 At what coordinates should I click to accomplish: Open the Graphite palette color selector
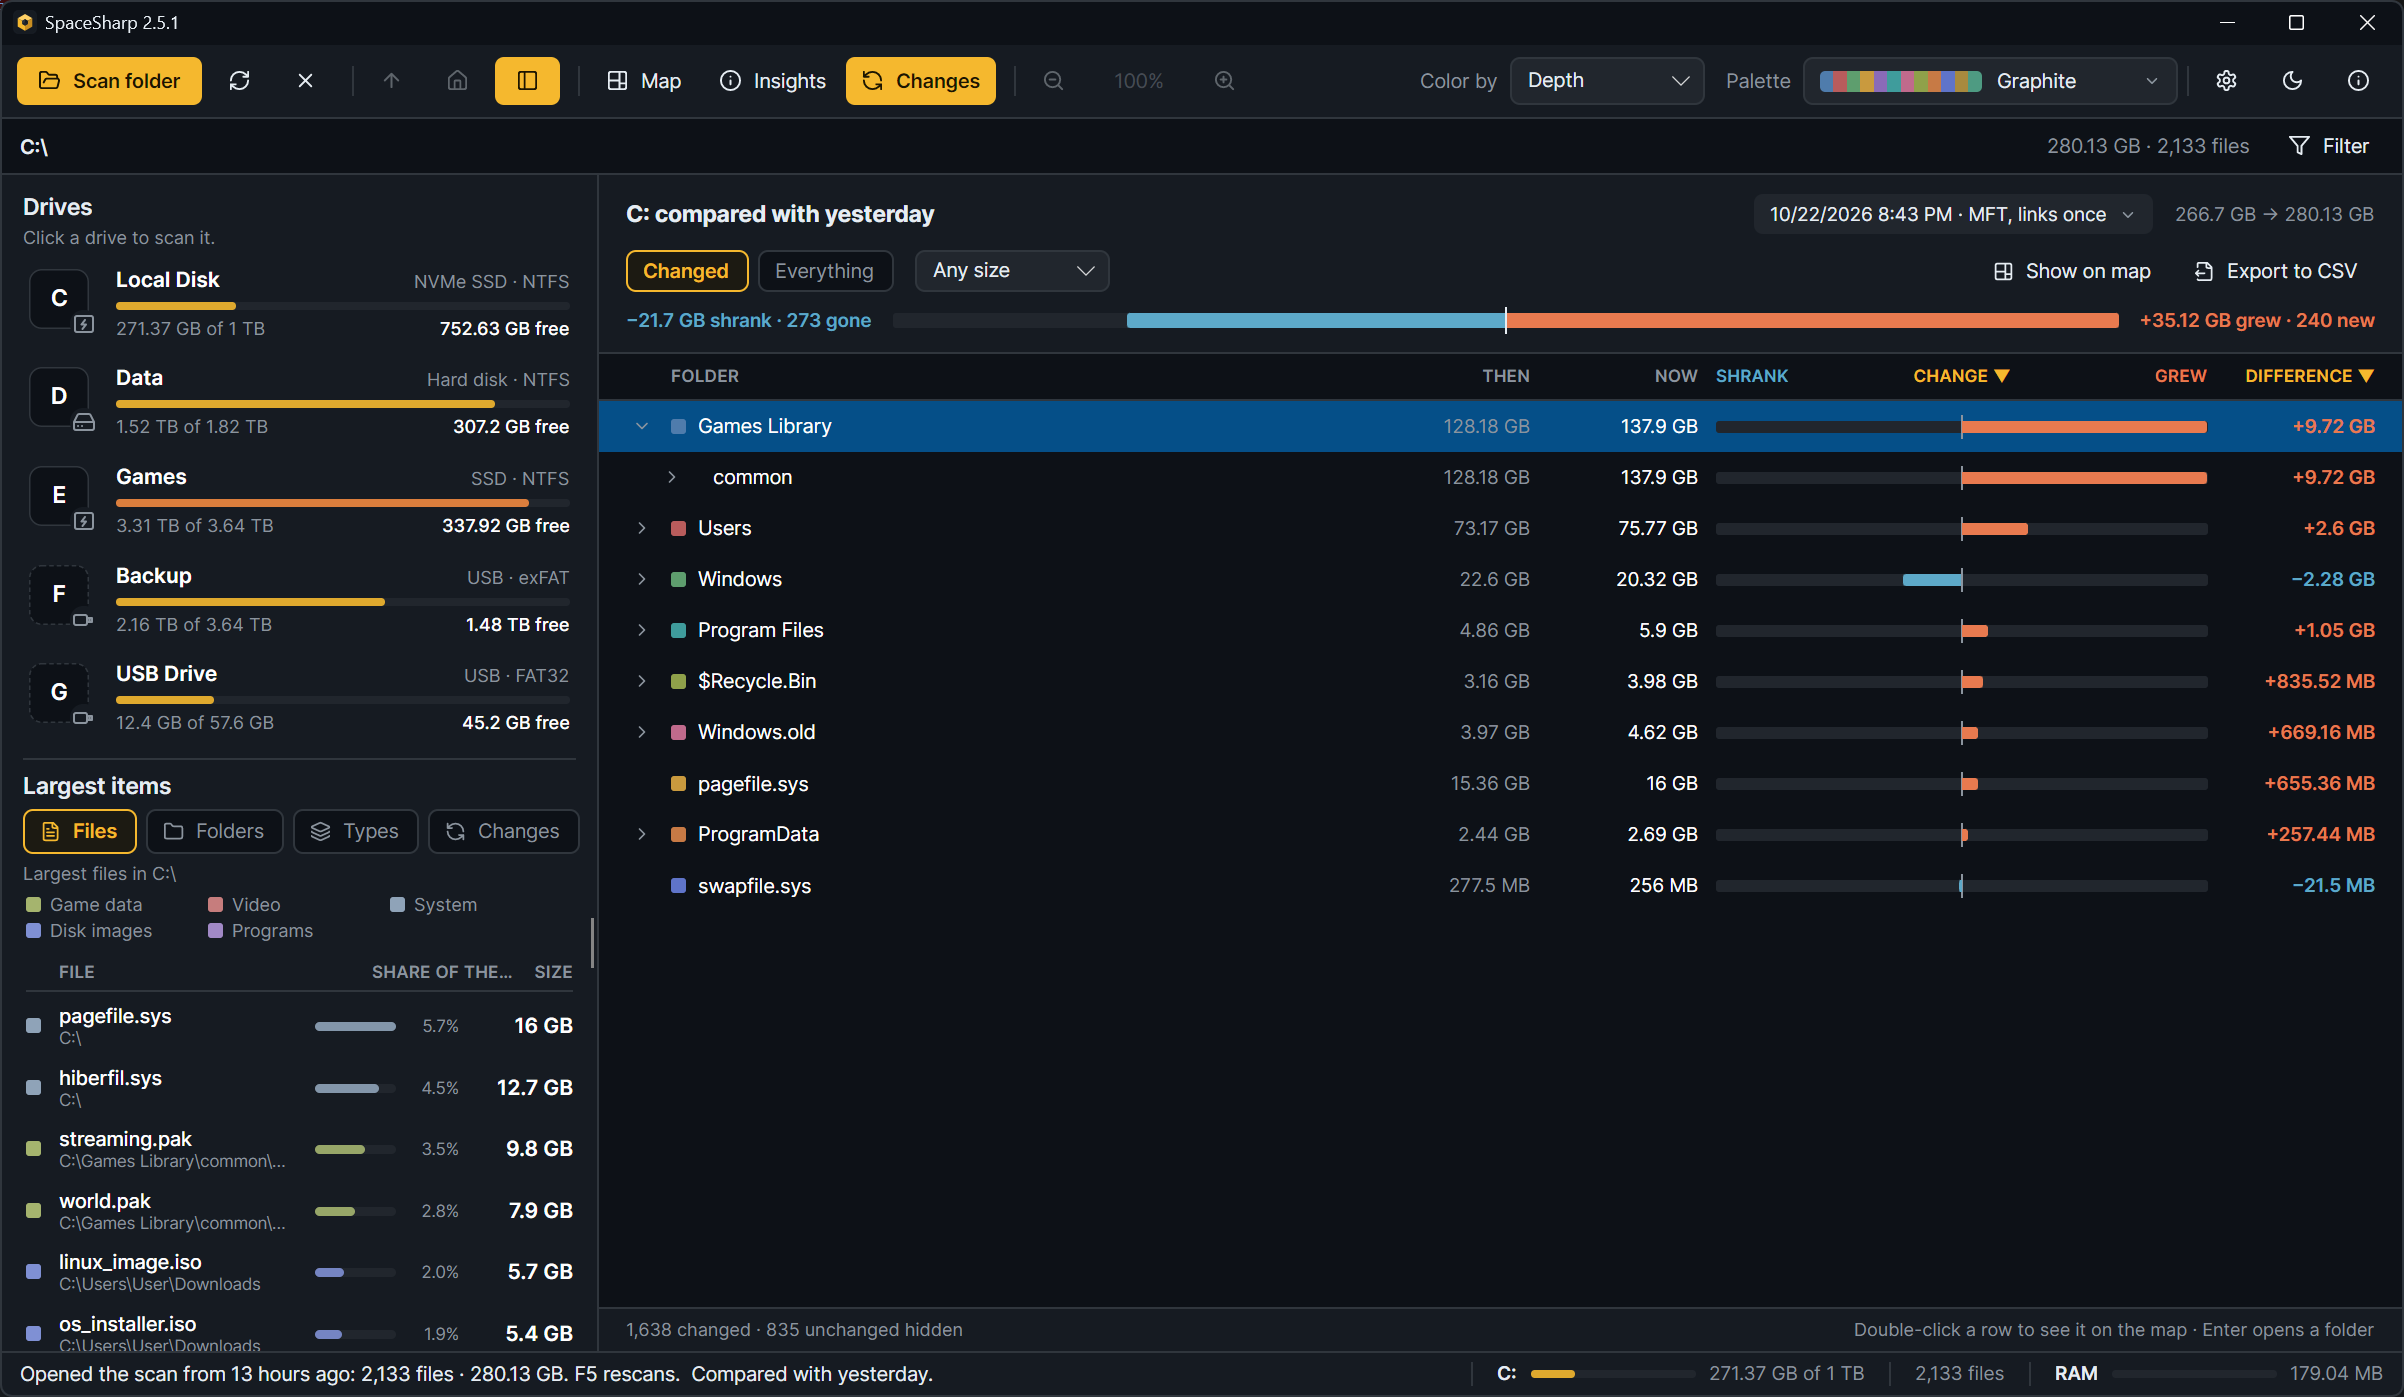click(1990, 81)
